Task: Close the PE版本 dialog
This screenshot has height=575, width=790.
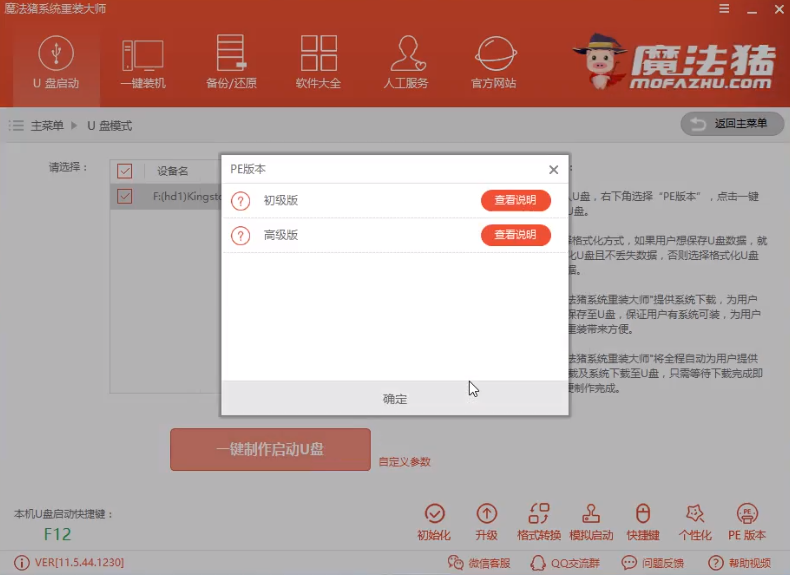Action: [553, 170]
